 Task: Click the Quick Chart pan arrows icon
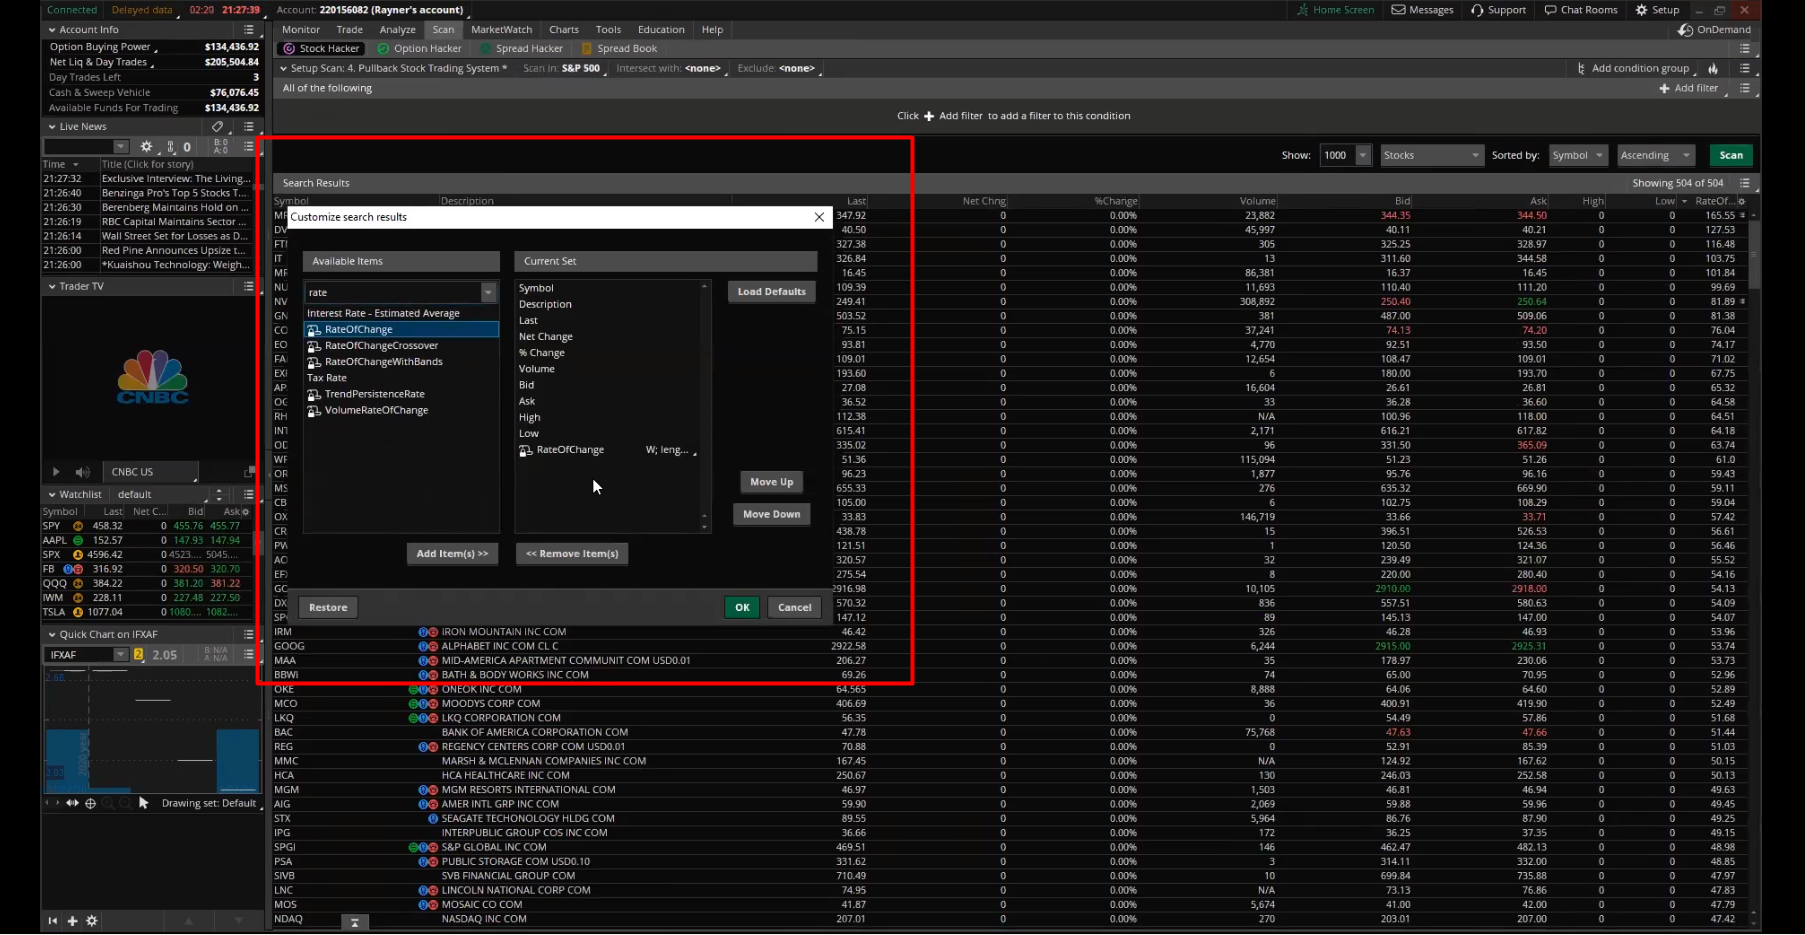pos(72,803)
